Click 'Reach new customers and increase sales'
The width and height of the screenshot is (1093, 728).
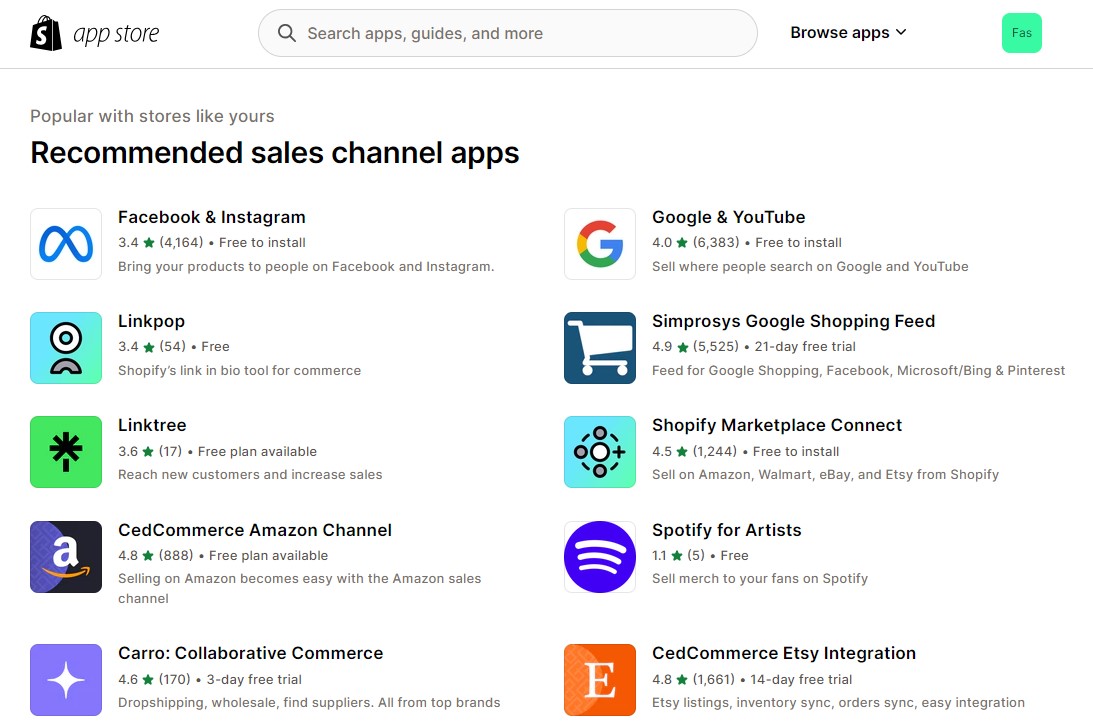[x=250, y=474]
